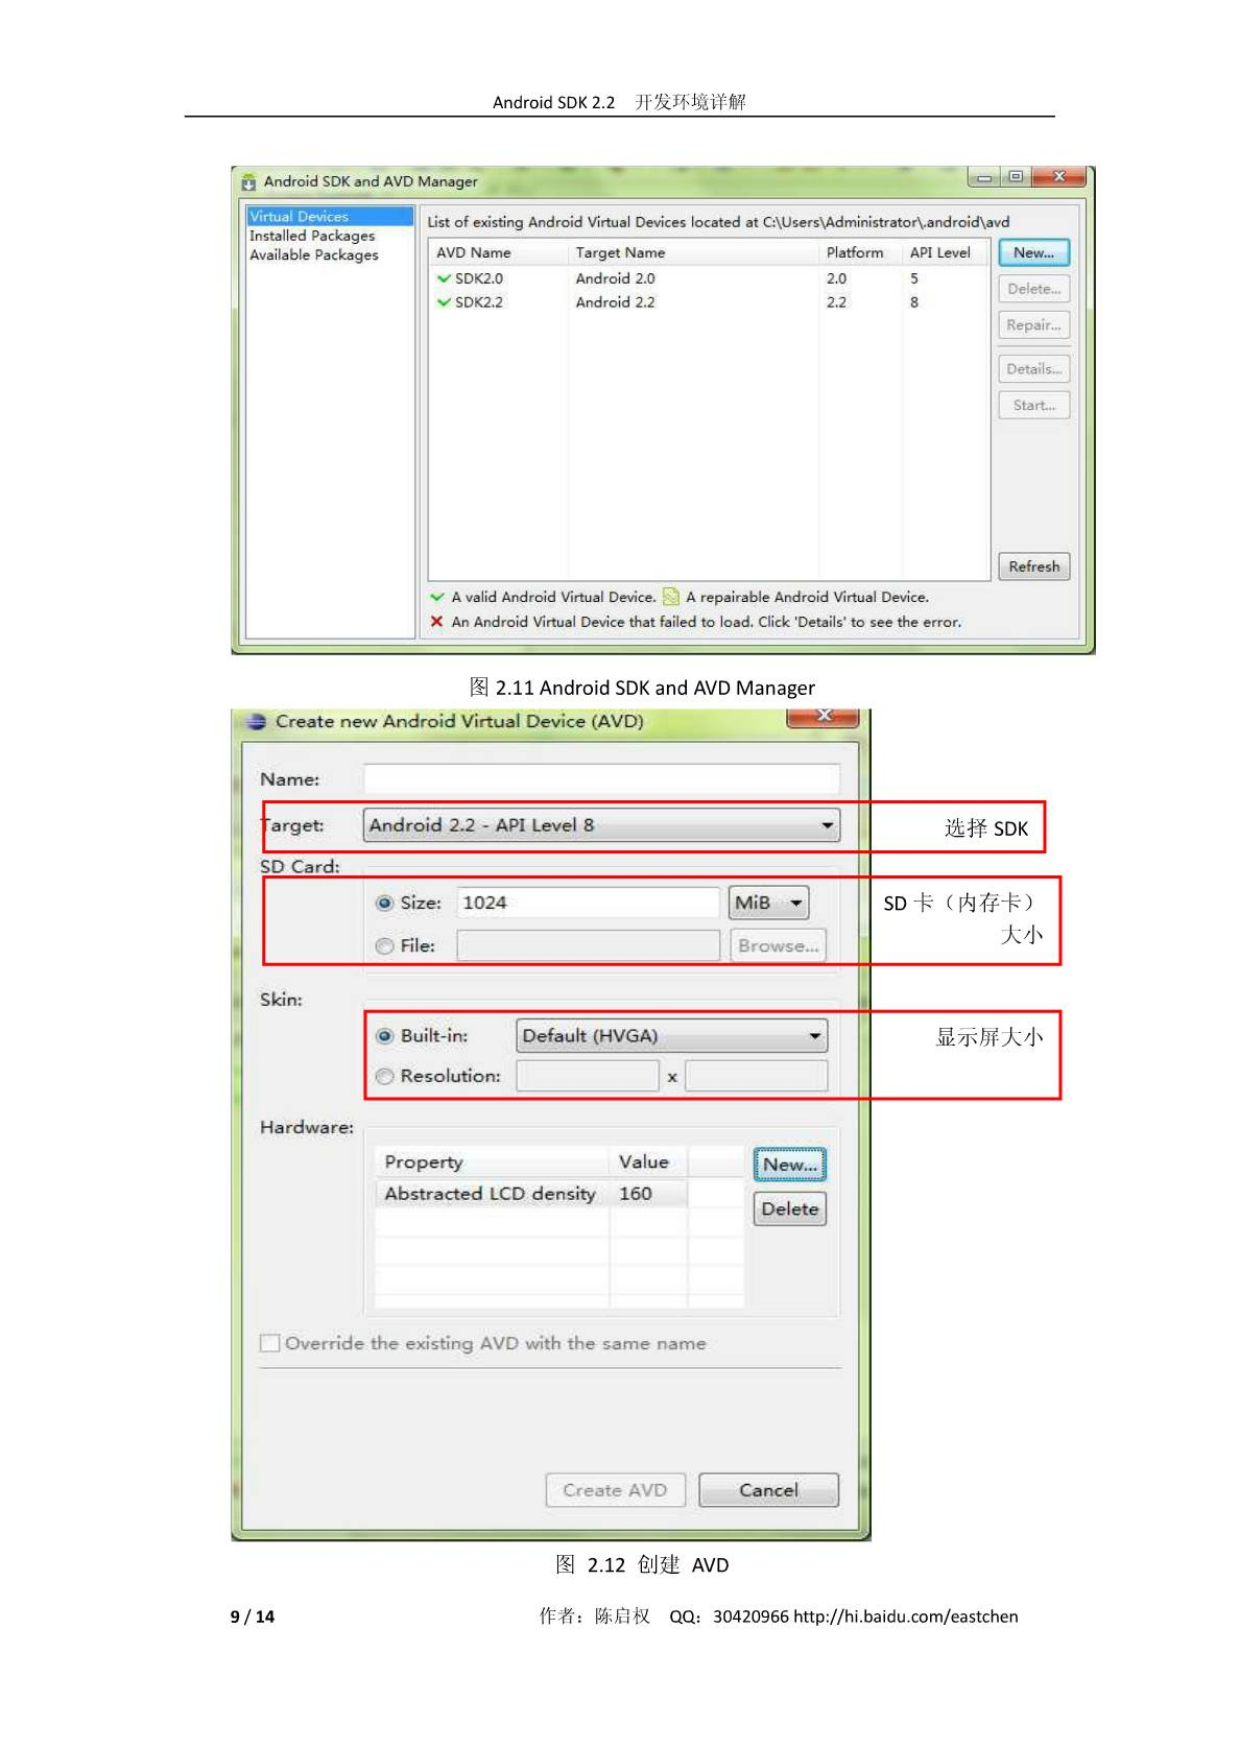This screenshot has height=1754, width=1241.
Task: Sort by the API Level column header
Action: pyautogui.click(x=944, y=253)
